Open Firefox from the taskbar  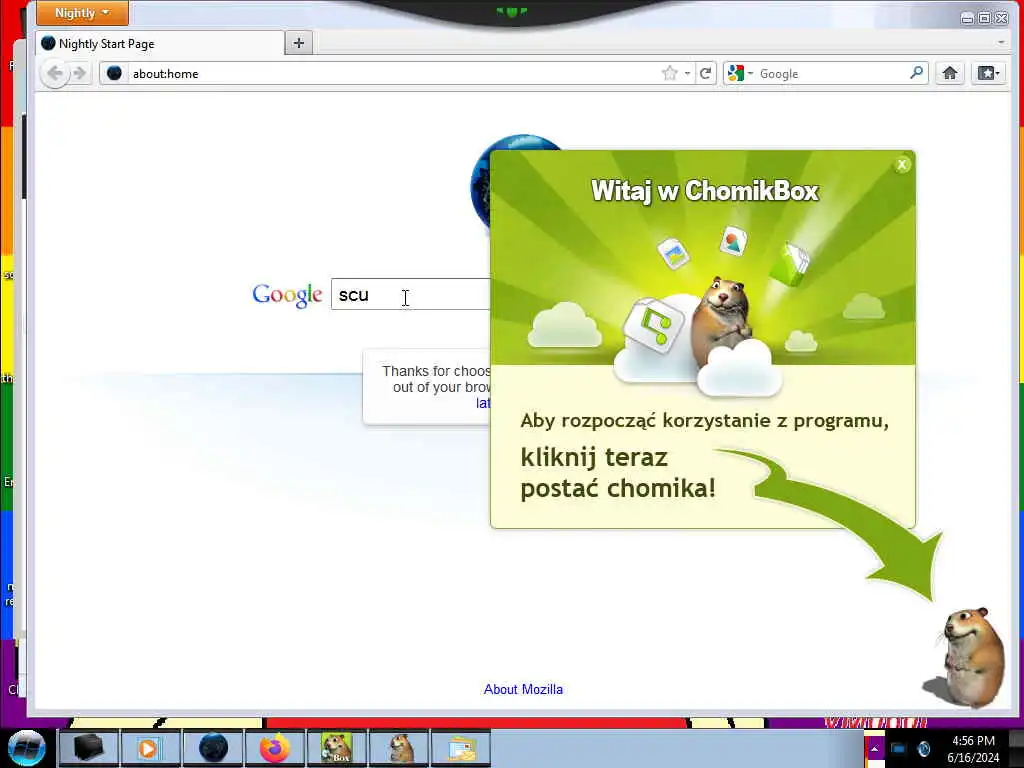[x=275, y=748]
